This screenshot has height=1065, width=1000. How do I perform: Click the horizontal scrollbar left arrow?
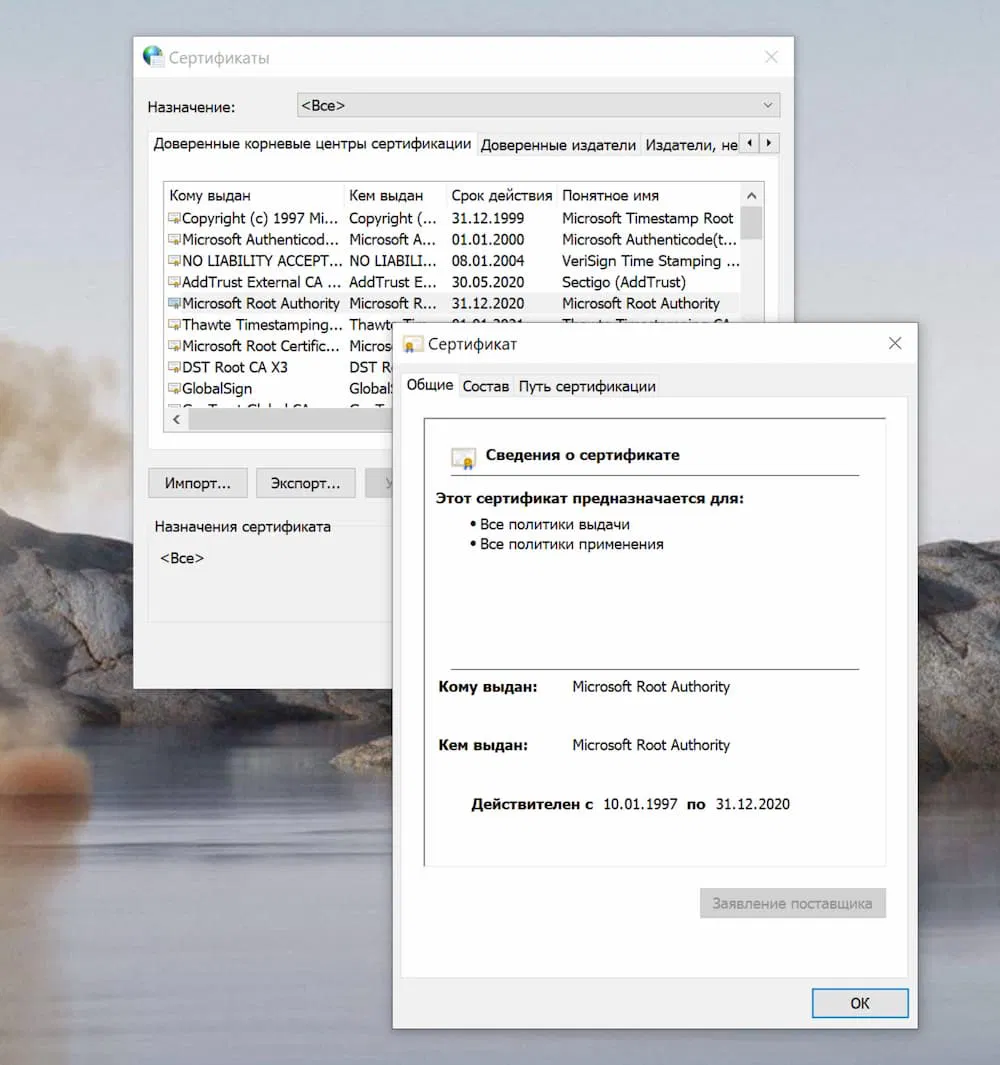pos(177,419)
